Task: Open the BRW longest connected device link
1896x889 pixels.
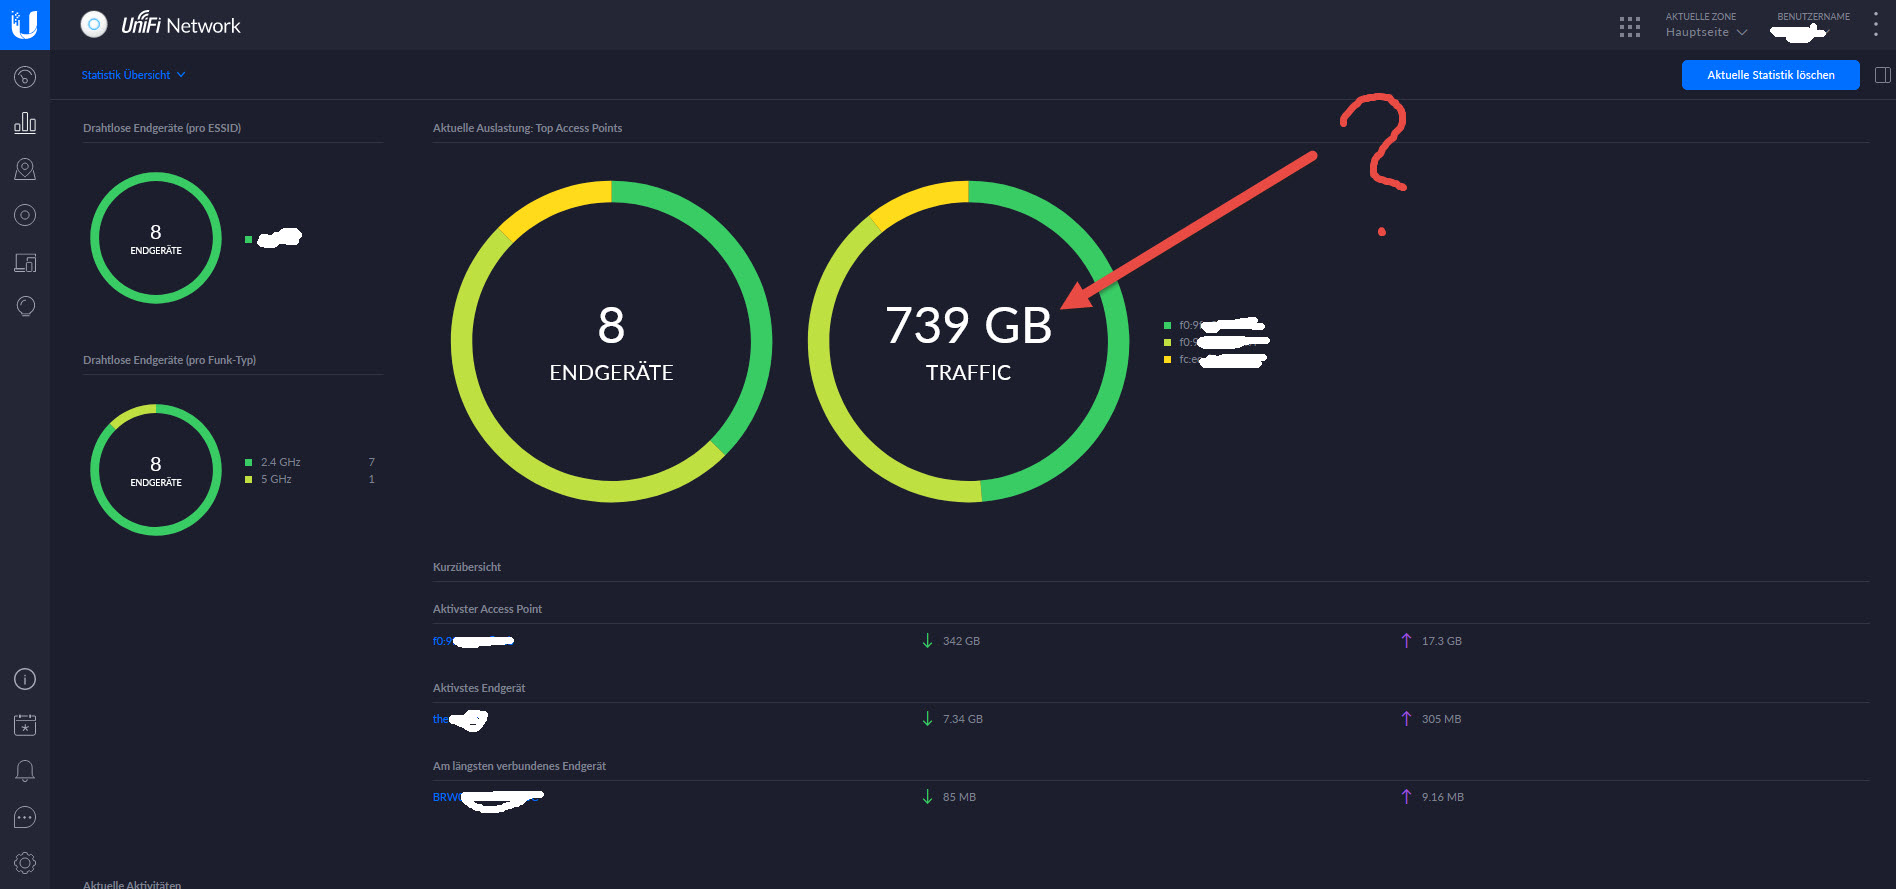Action: coord(488,798)
